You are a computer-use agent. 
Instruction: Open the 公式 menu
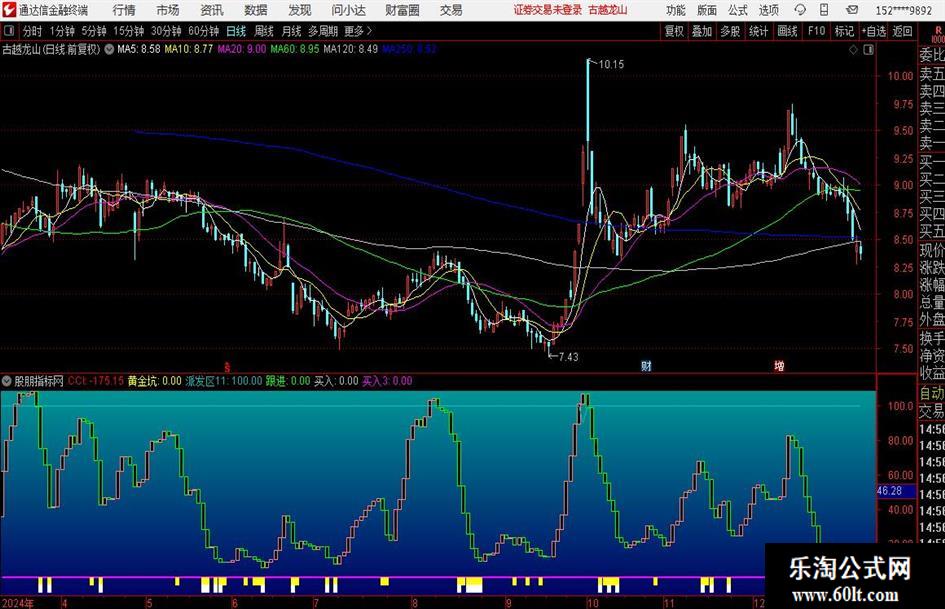[x=738, y=10]
